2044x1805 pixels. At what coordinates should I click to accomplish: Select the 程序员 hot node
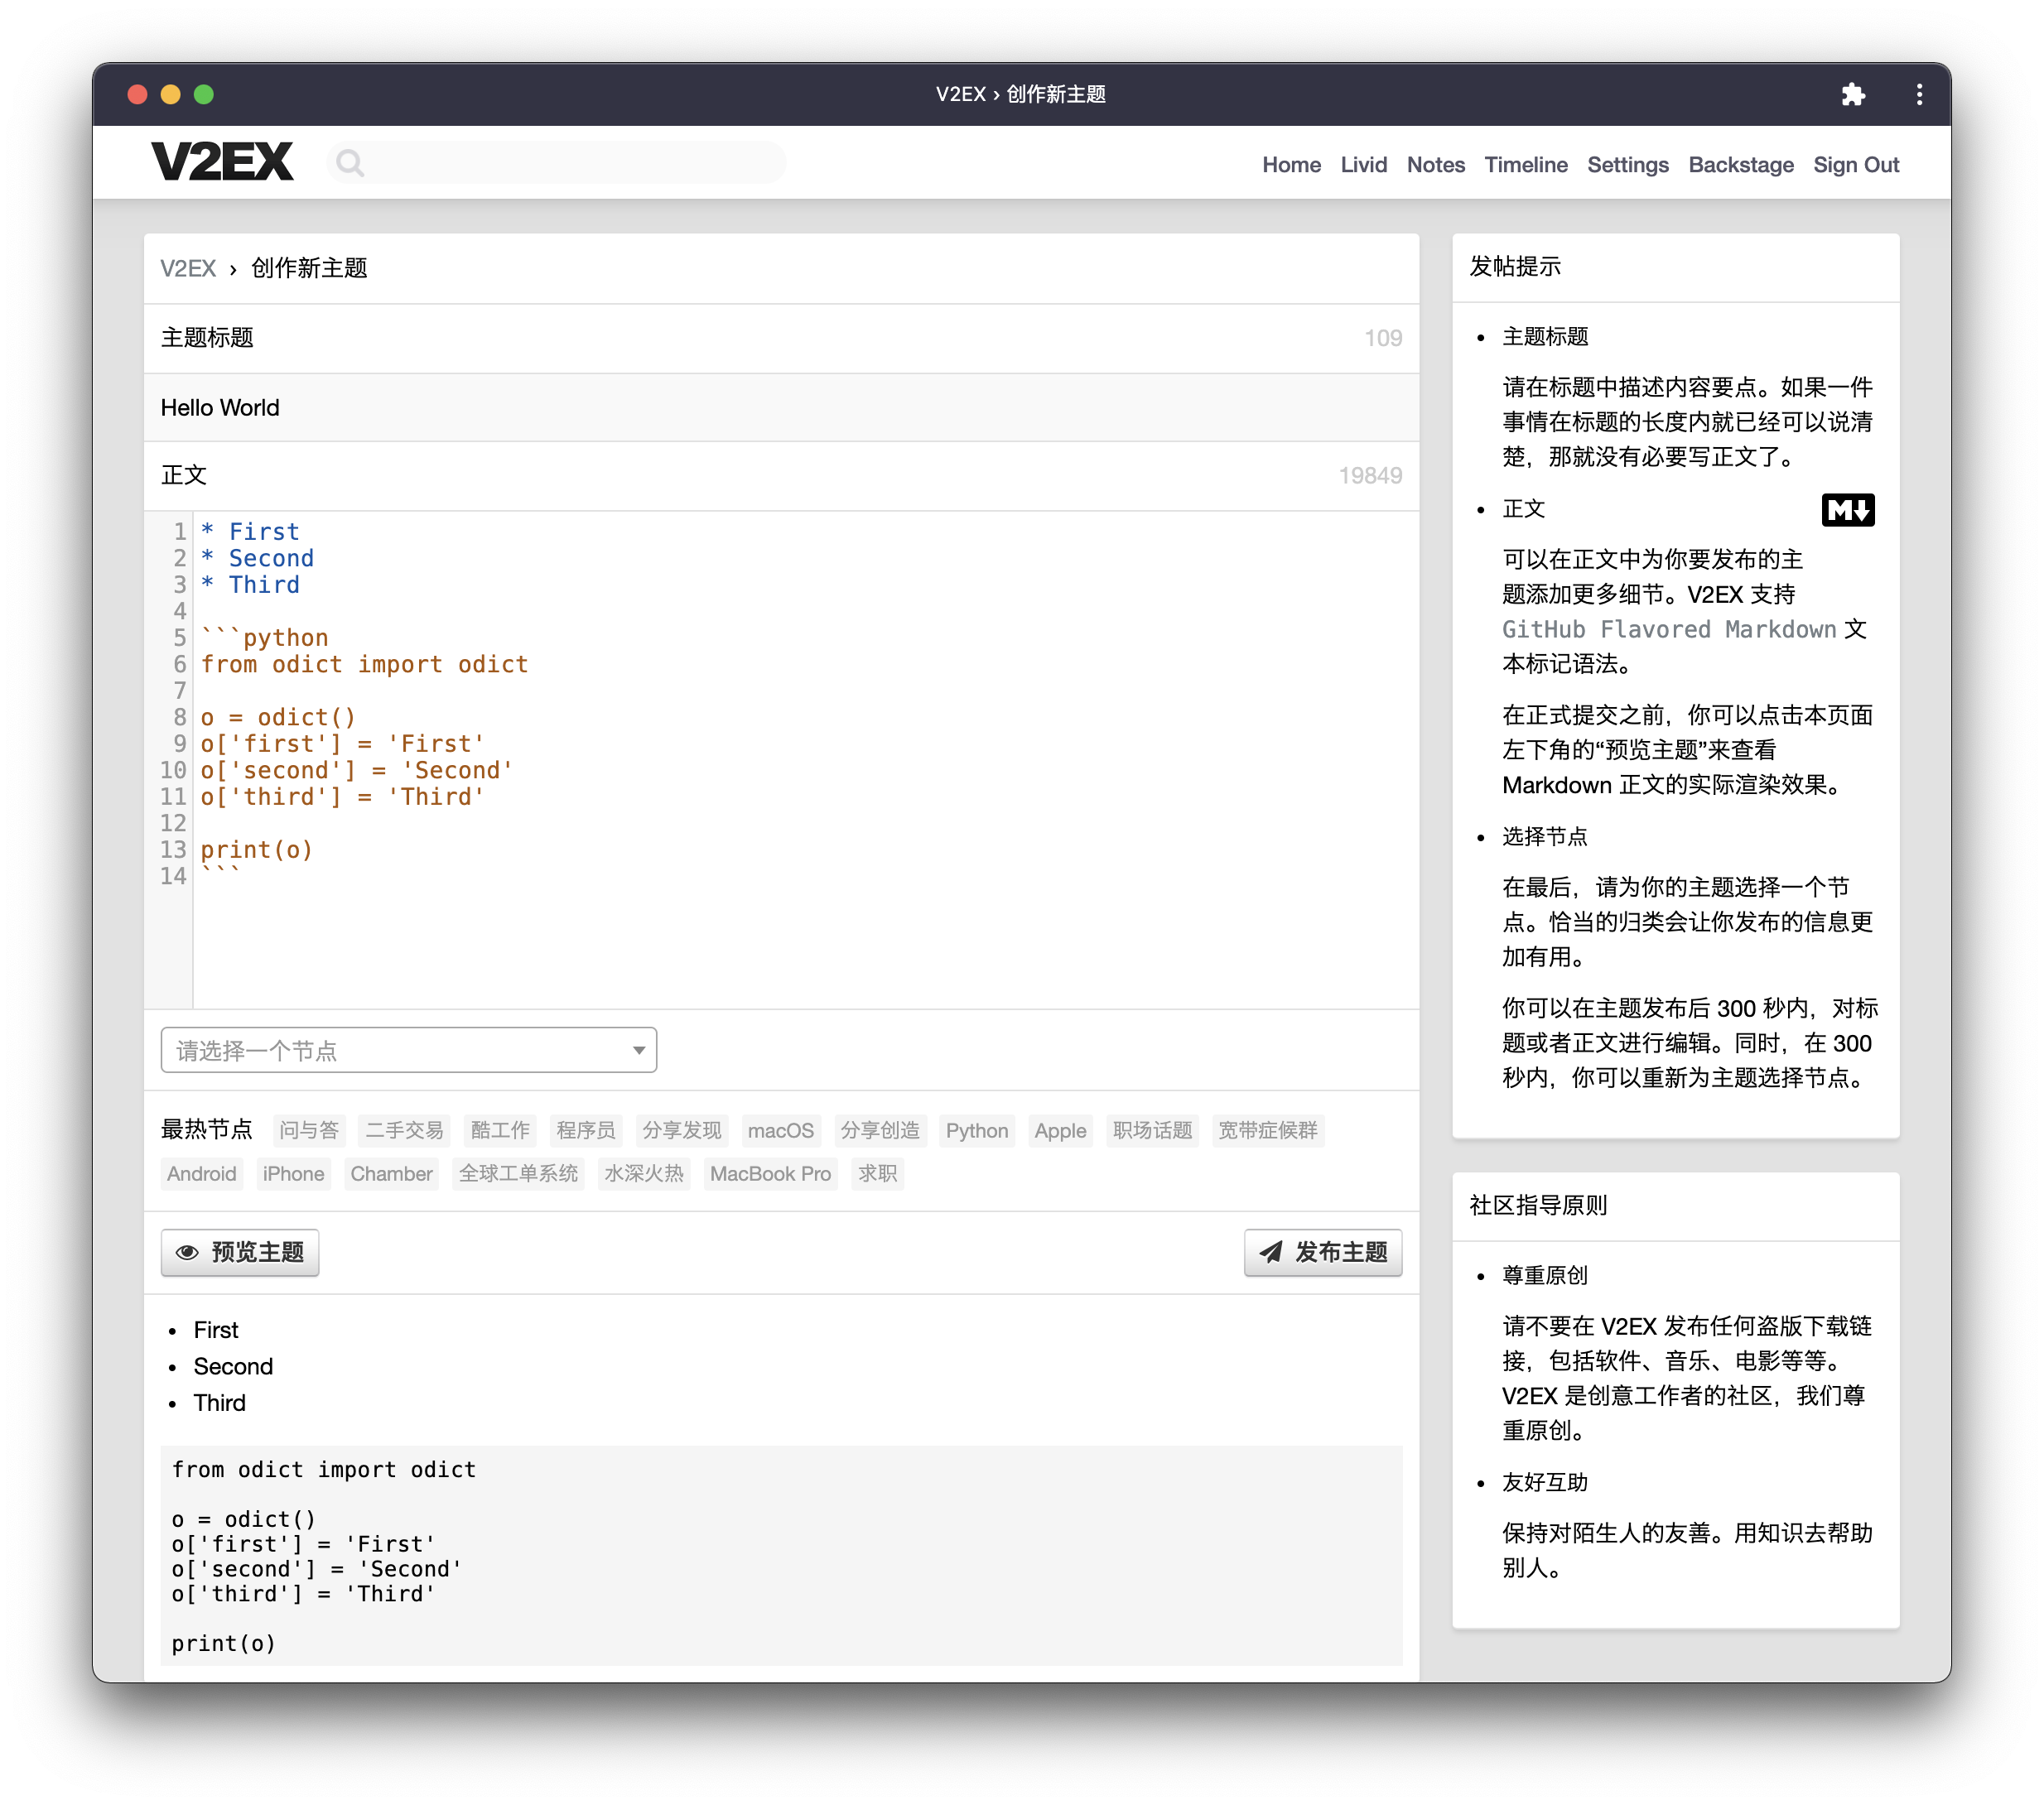coord(585,1130)
